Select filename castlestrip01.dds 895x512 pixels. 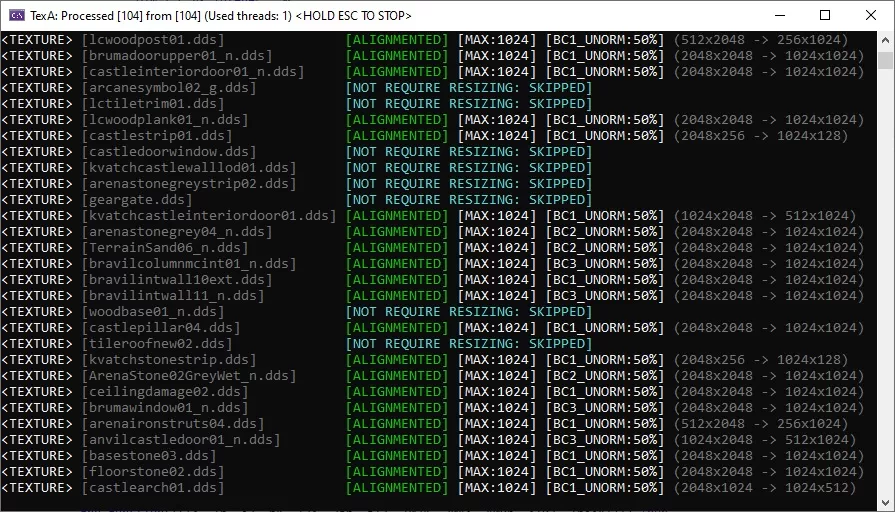click(x=157, y=136)
